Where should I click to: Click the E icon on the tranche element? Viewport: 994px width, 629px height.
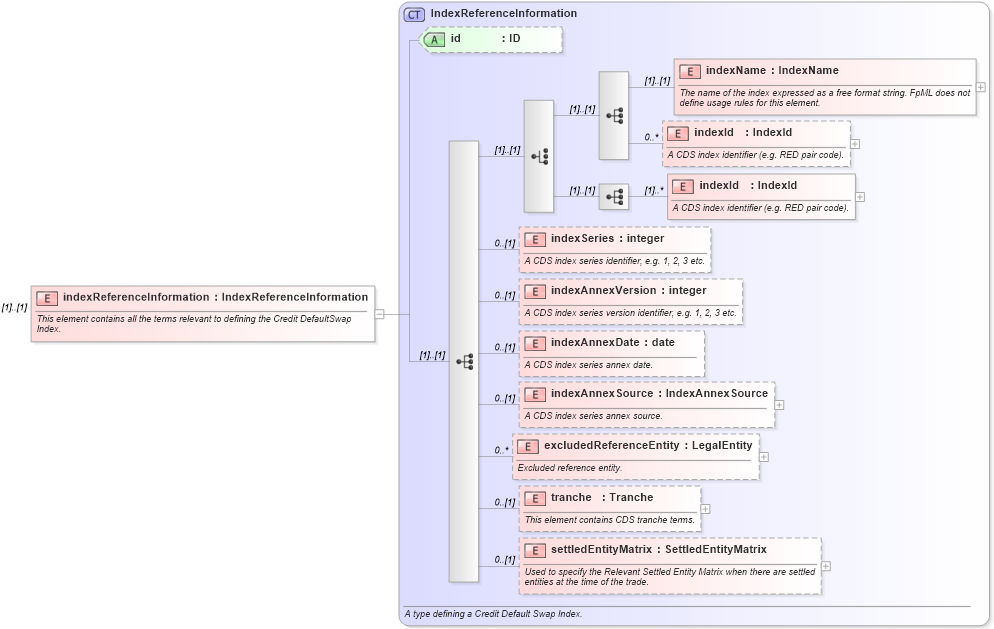point(533,498)
